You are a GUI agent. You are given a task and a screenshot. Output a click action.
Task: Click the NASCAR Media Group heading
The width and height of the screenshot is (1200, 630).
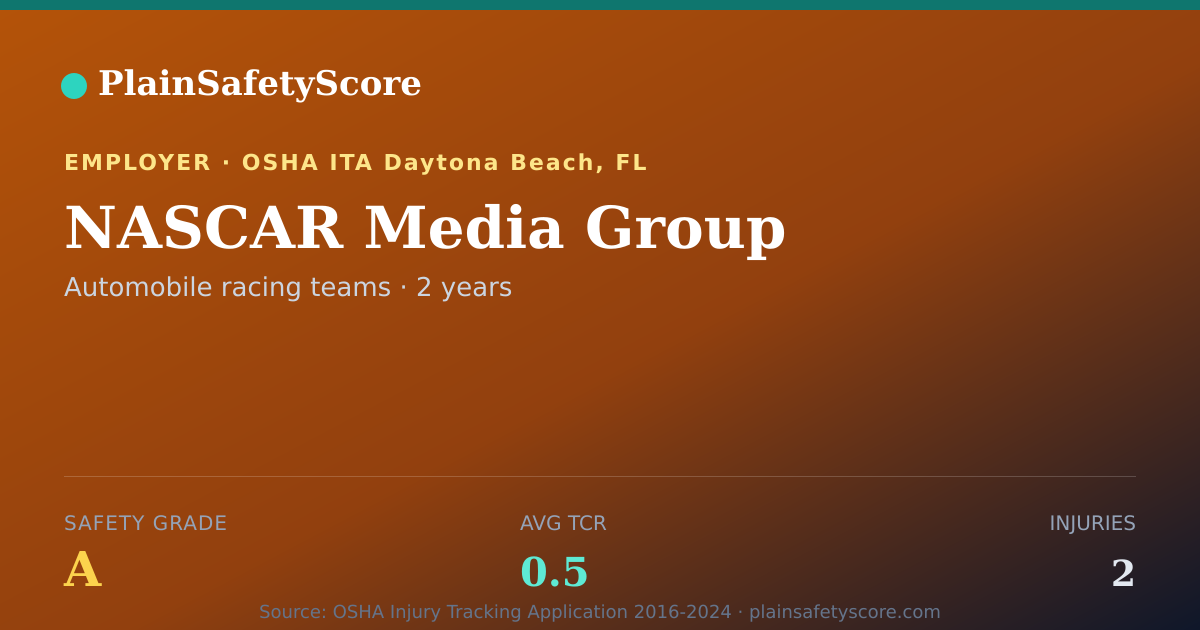[425, 229]
